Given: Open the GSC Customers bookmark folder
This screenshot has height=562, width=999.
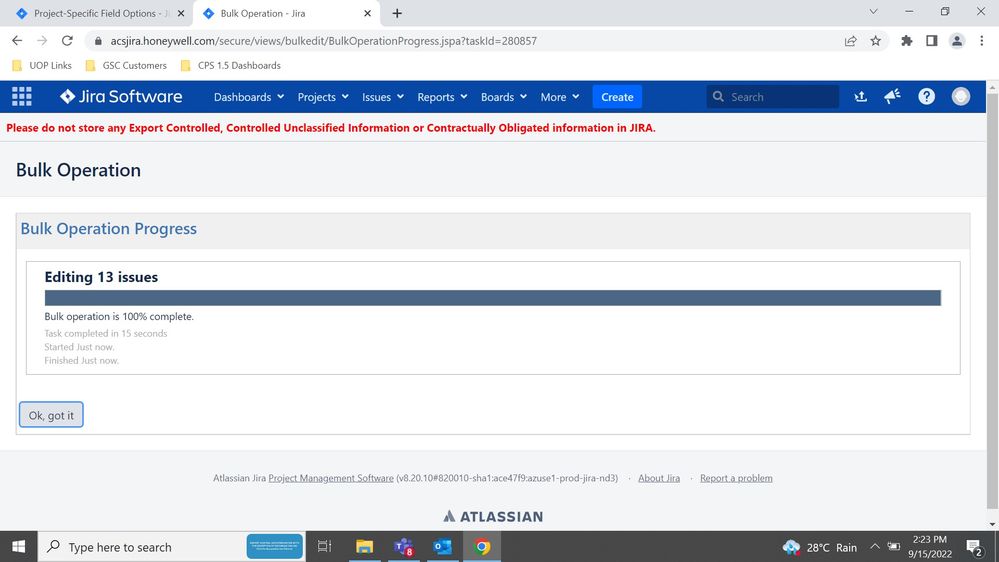Looking at the screenshot, I should pyautogui.click(x=126, y=65).
